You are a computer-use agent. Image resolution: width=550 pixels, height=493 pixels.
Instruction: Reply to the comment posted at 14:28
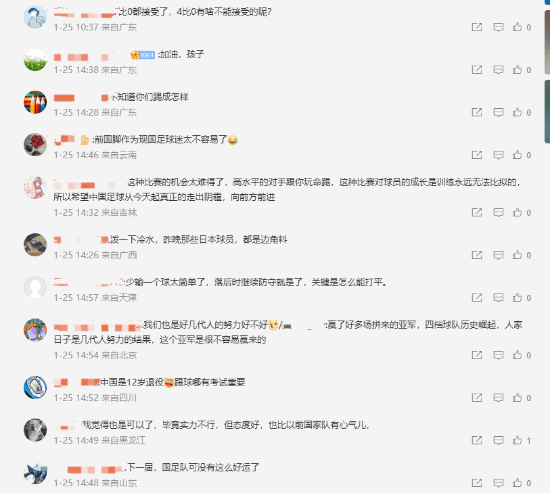click(498, 112)
